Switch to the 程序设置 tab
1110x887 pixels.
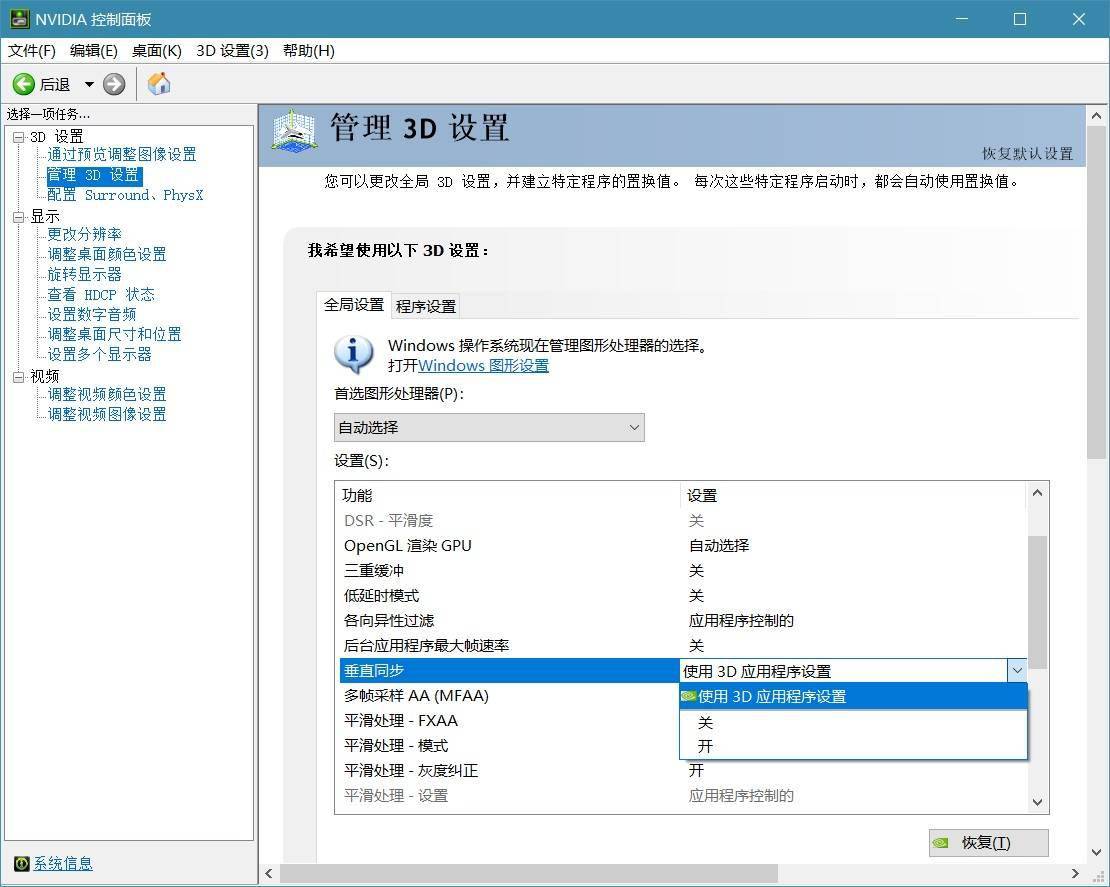(x=425, y=307)
